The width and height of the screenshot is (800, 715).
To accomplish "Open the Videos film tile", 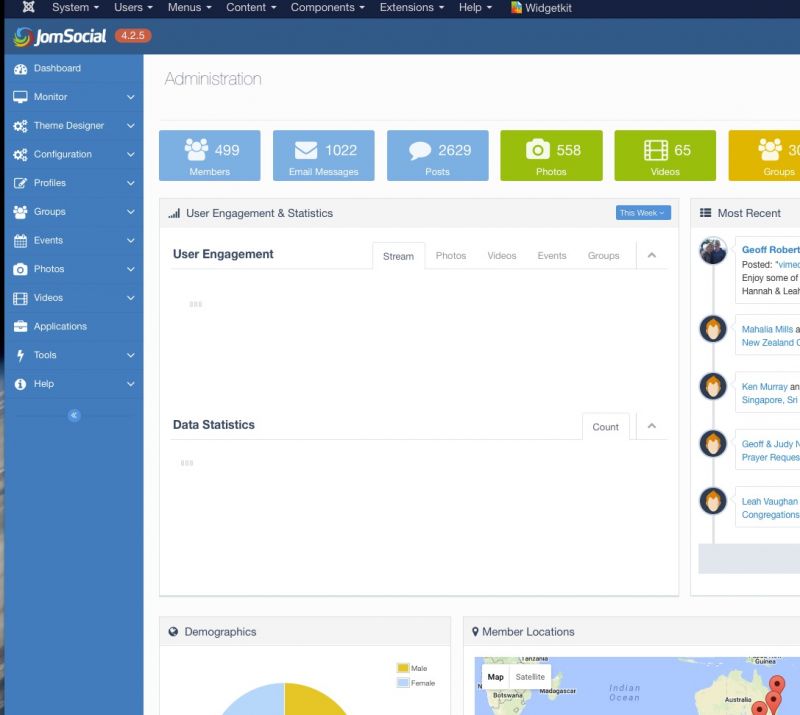I will [x=665, y=155].
